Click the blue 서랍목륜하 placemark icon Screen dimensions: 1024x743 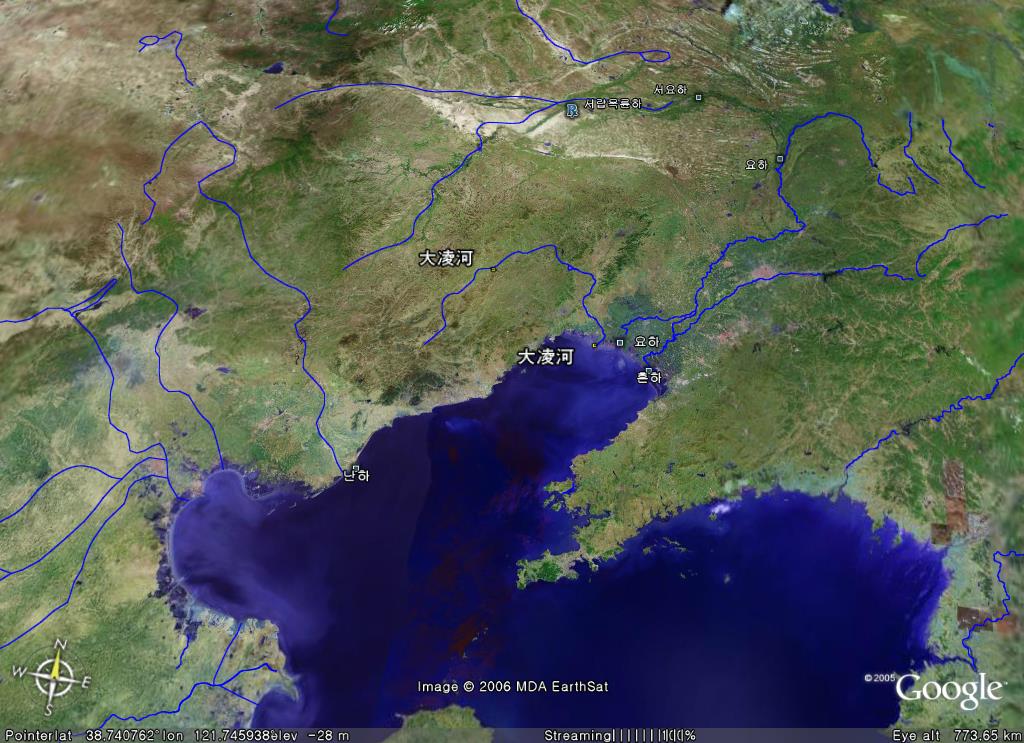point(571,110)
